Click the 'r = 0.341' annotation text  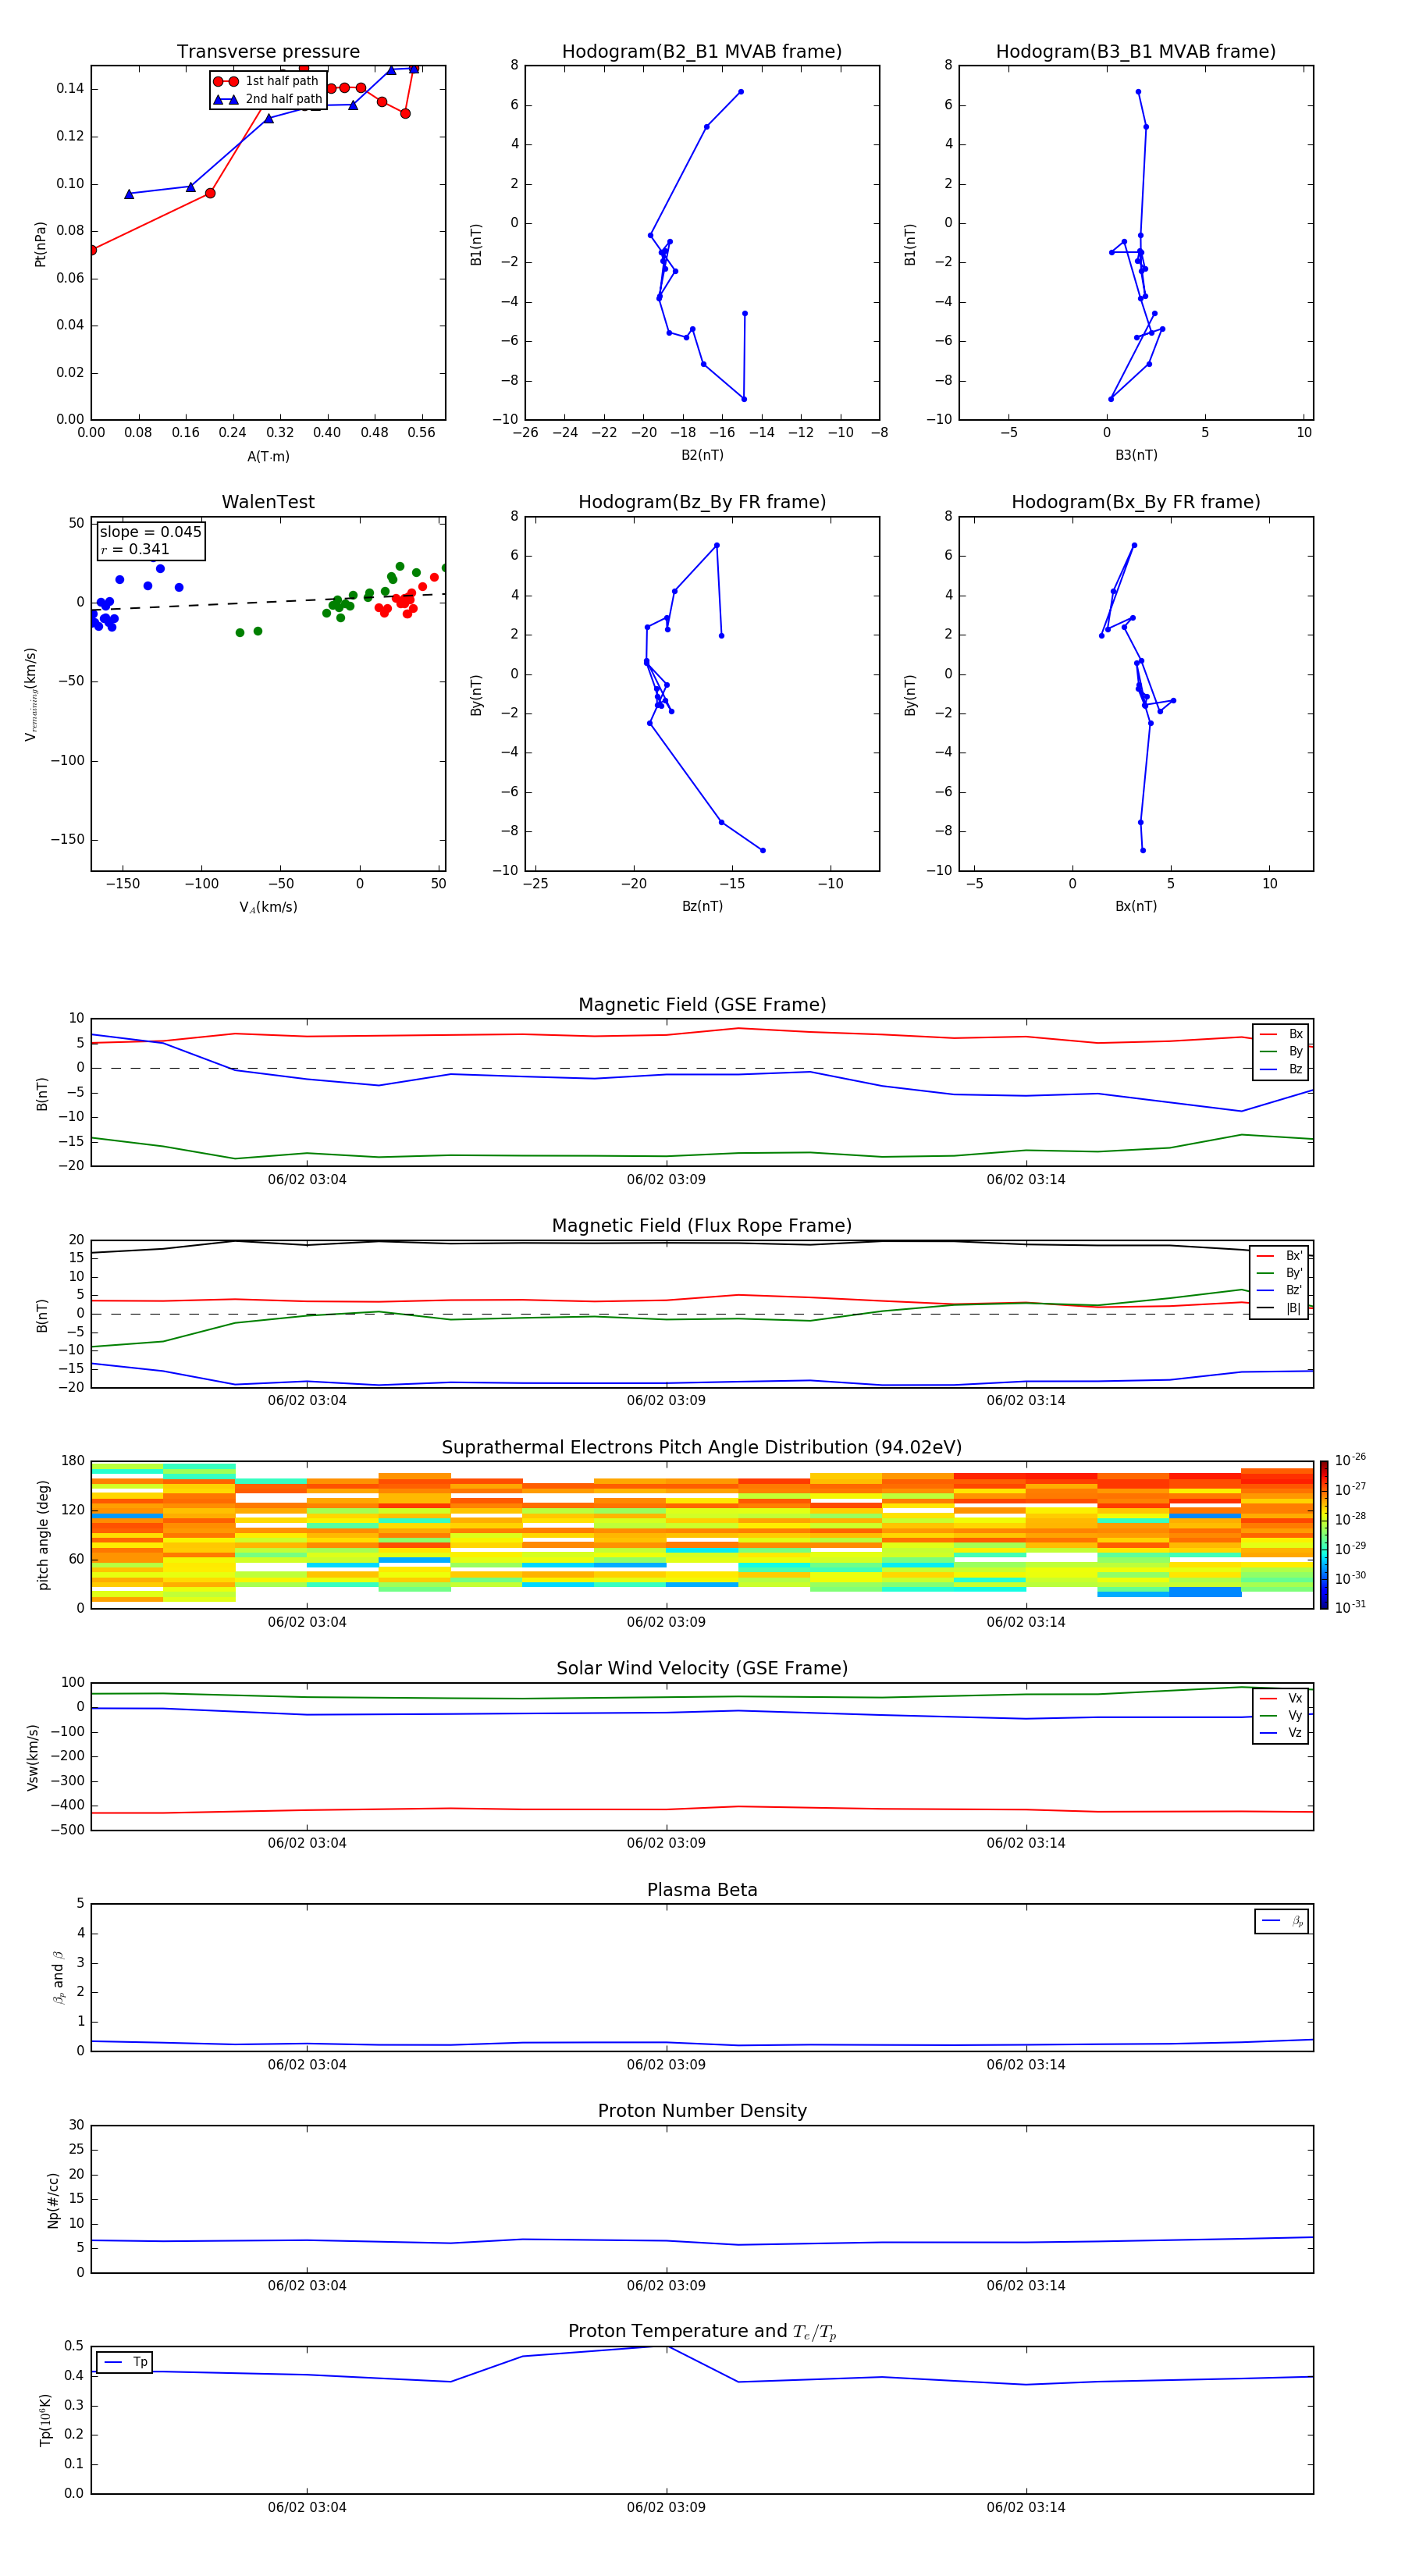[x=135, y=549]
